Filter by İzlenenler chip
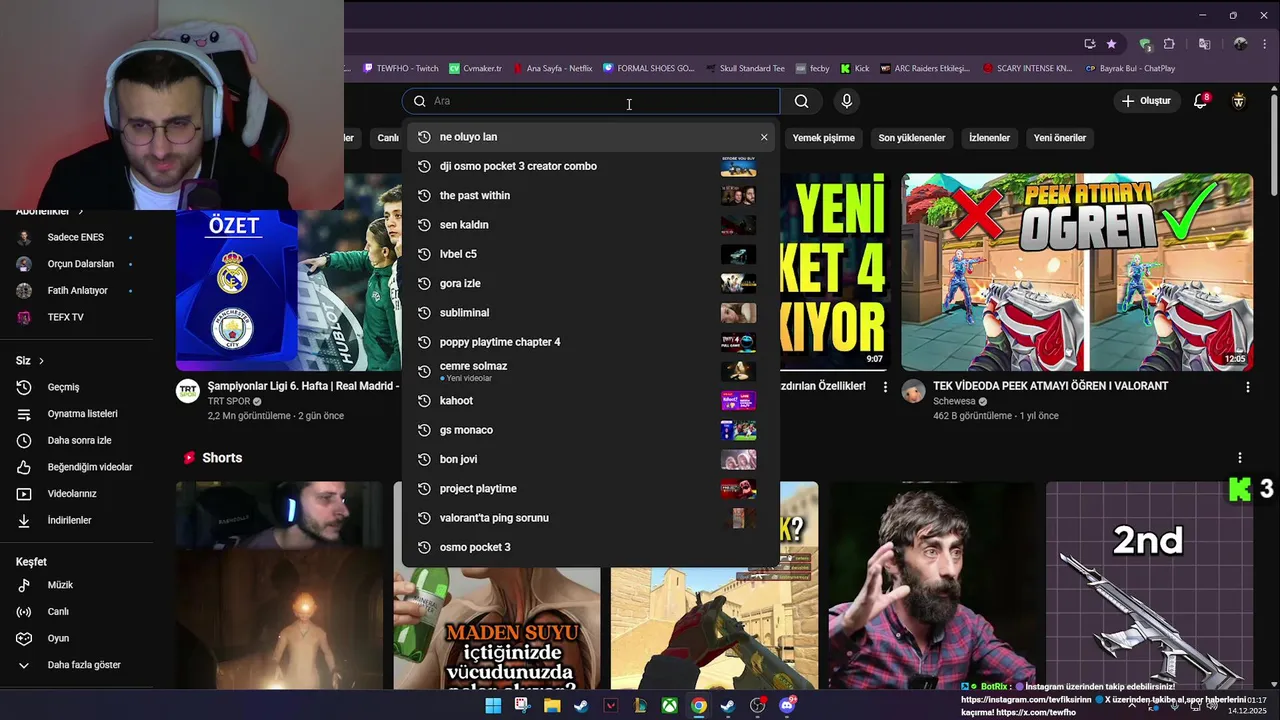The image size is (1280, 720). 989,138
